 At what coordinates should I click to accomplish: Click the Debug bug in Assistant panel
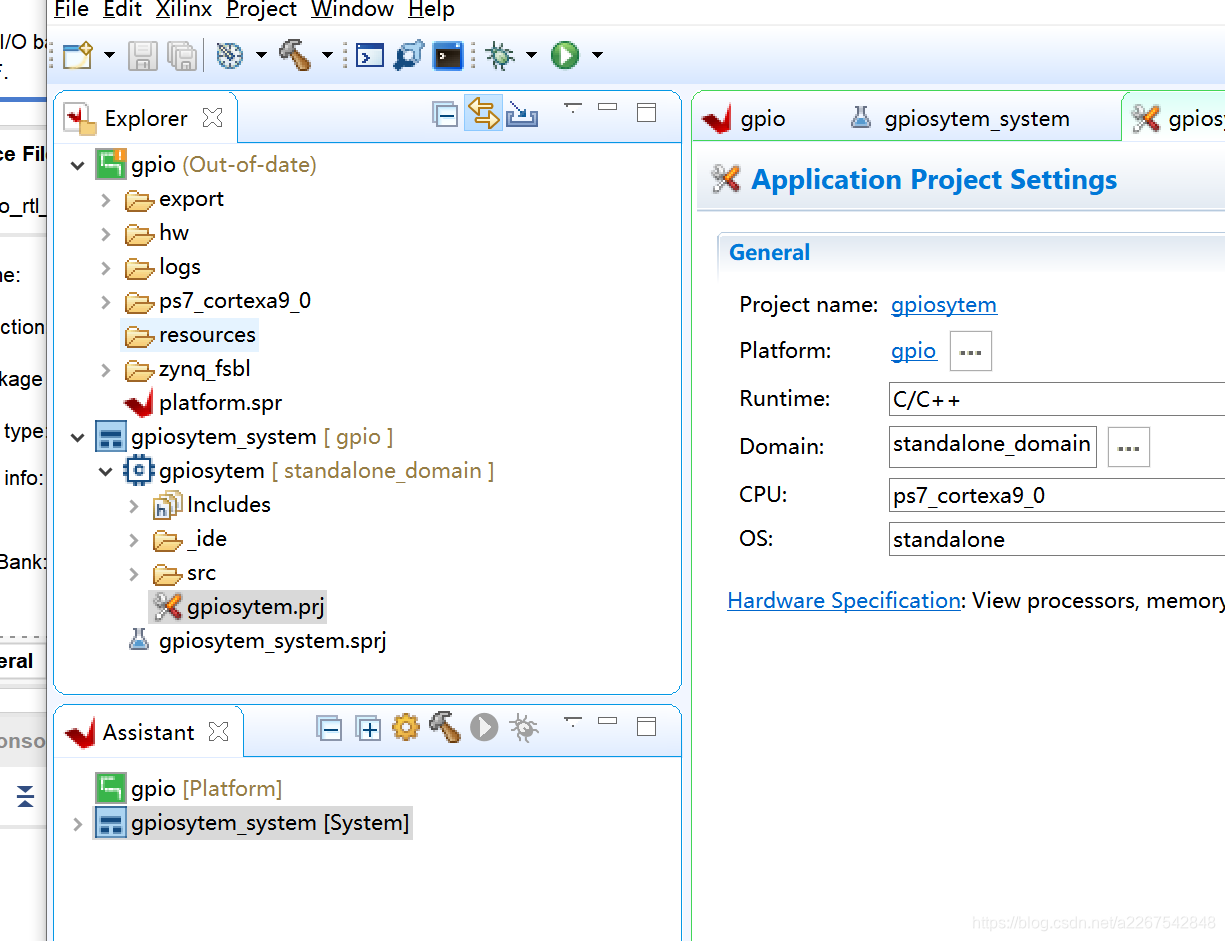(x=523, y=727)
